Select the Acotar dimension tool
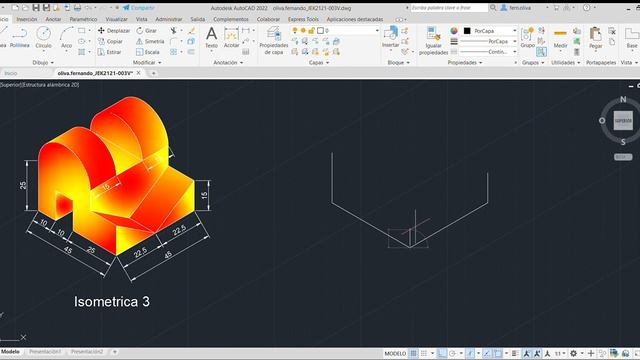 coord(231,38)
